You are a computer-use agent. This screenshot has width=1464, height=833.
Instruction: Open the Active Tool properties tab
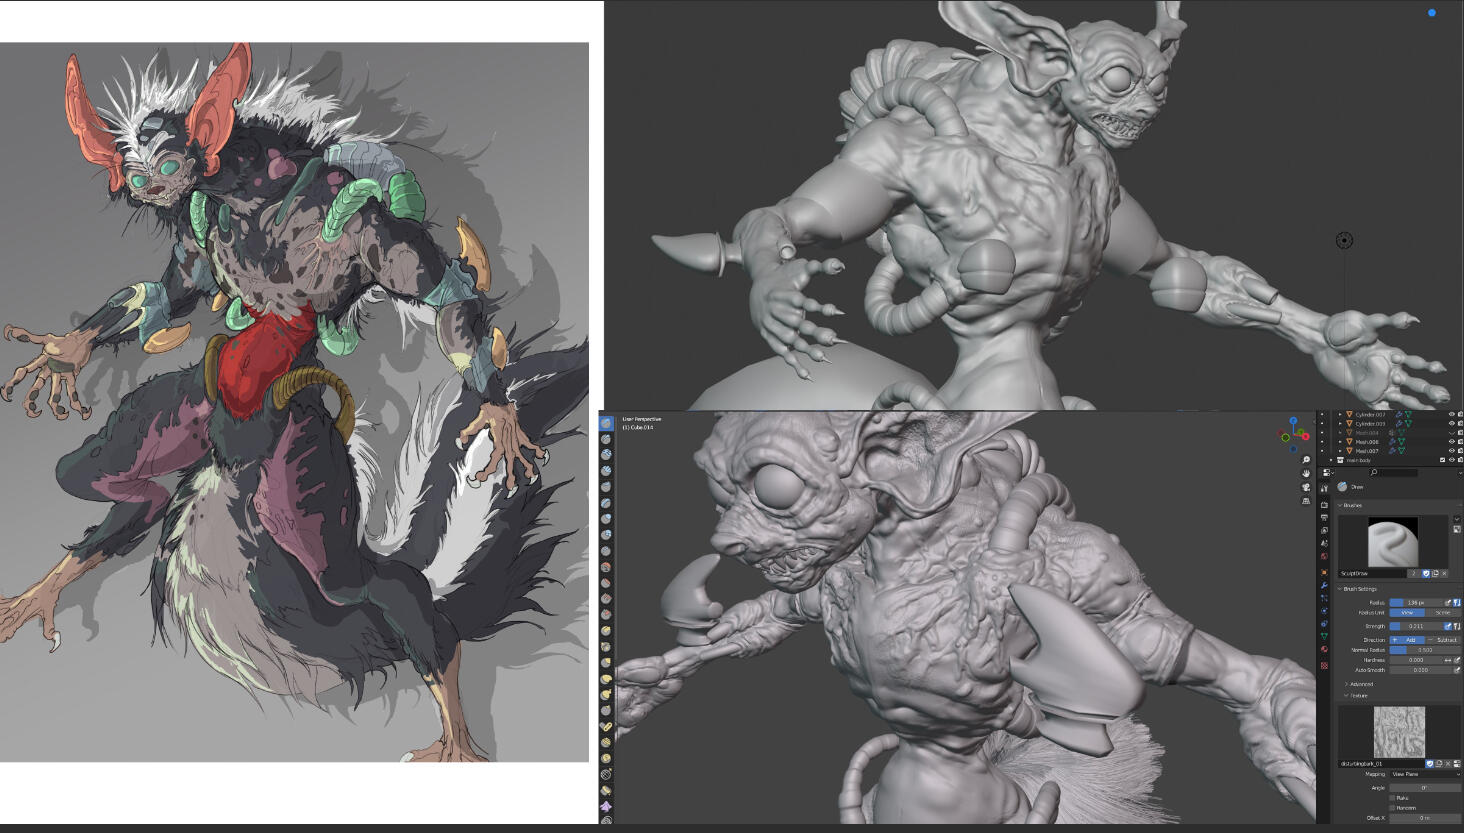point(1324,489)
